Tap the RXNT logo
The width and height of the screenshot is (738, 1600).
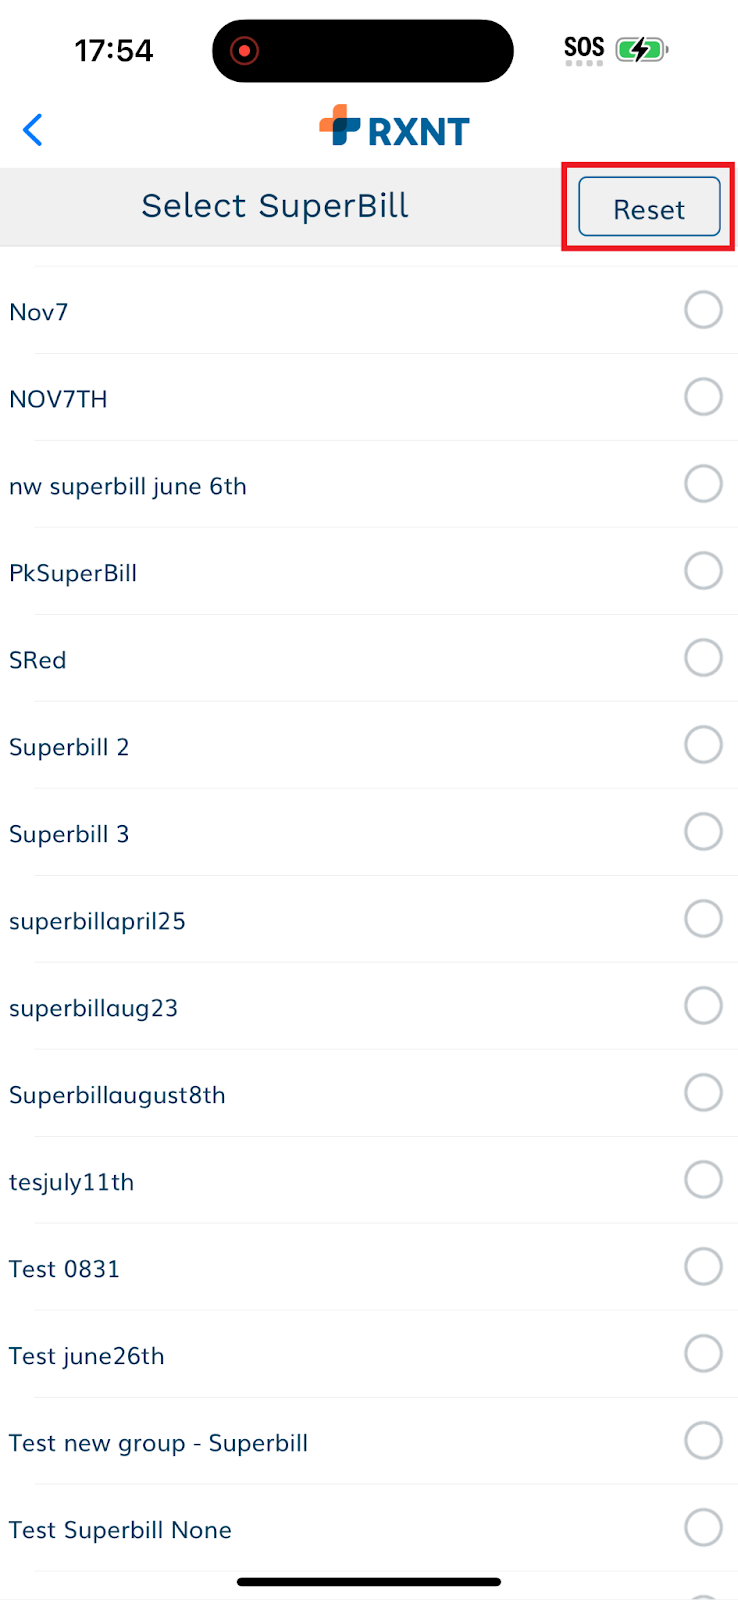[x=394, y=127]
